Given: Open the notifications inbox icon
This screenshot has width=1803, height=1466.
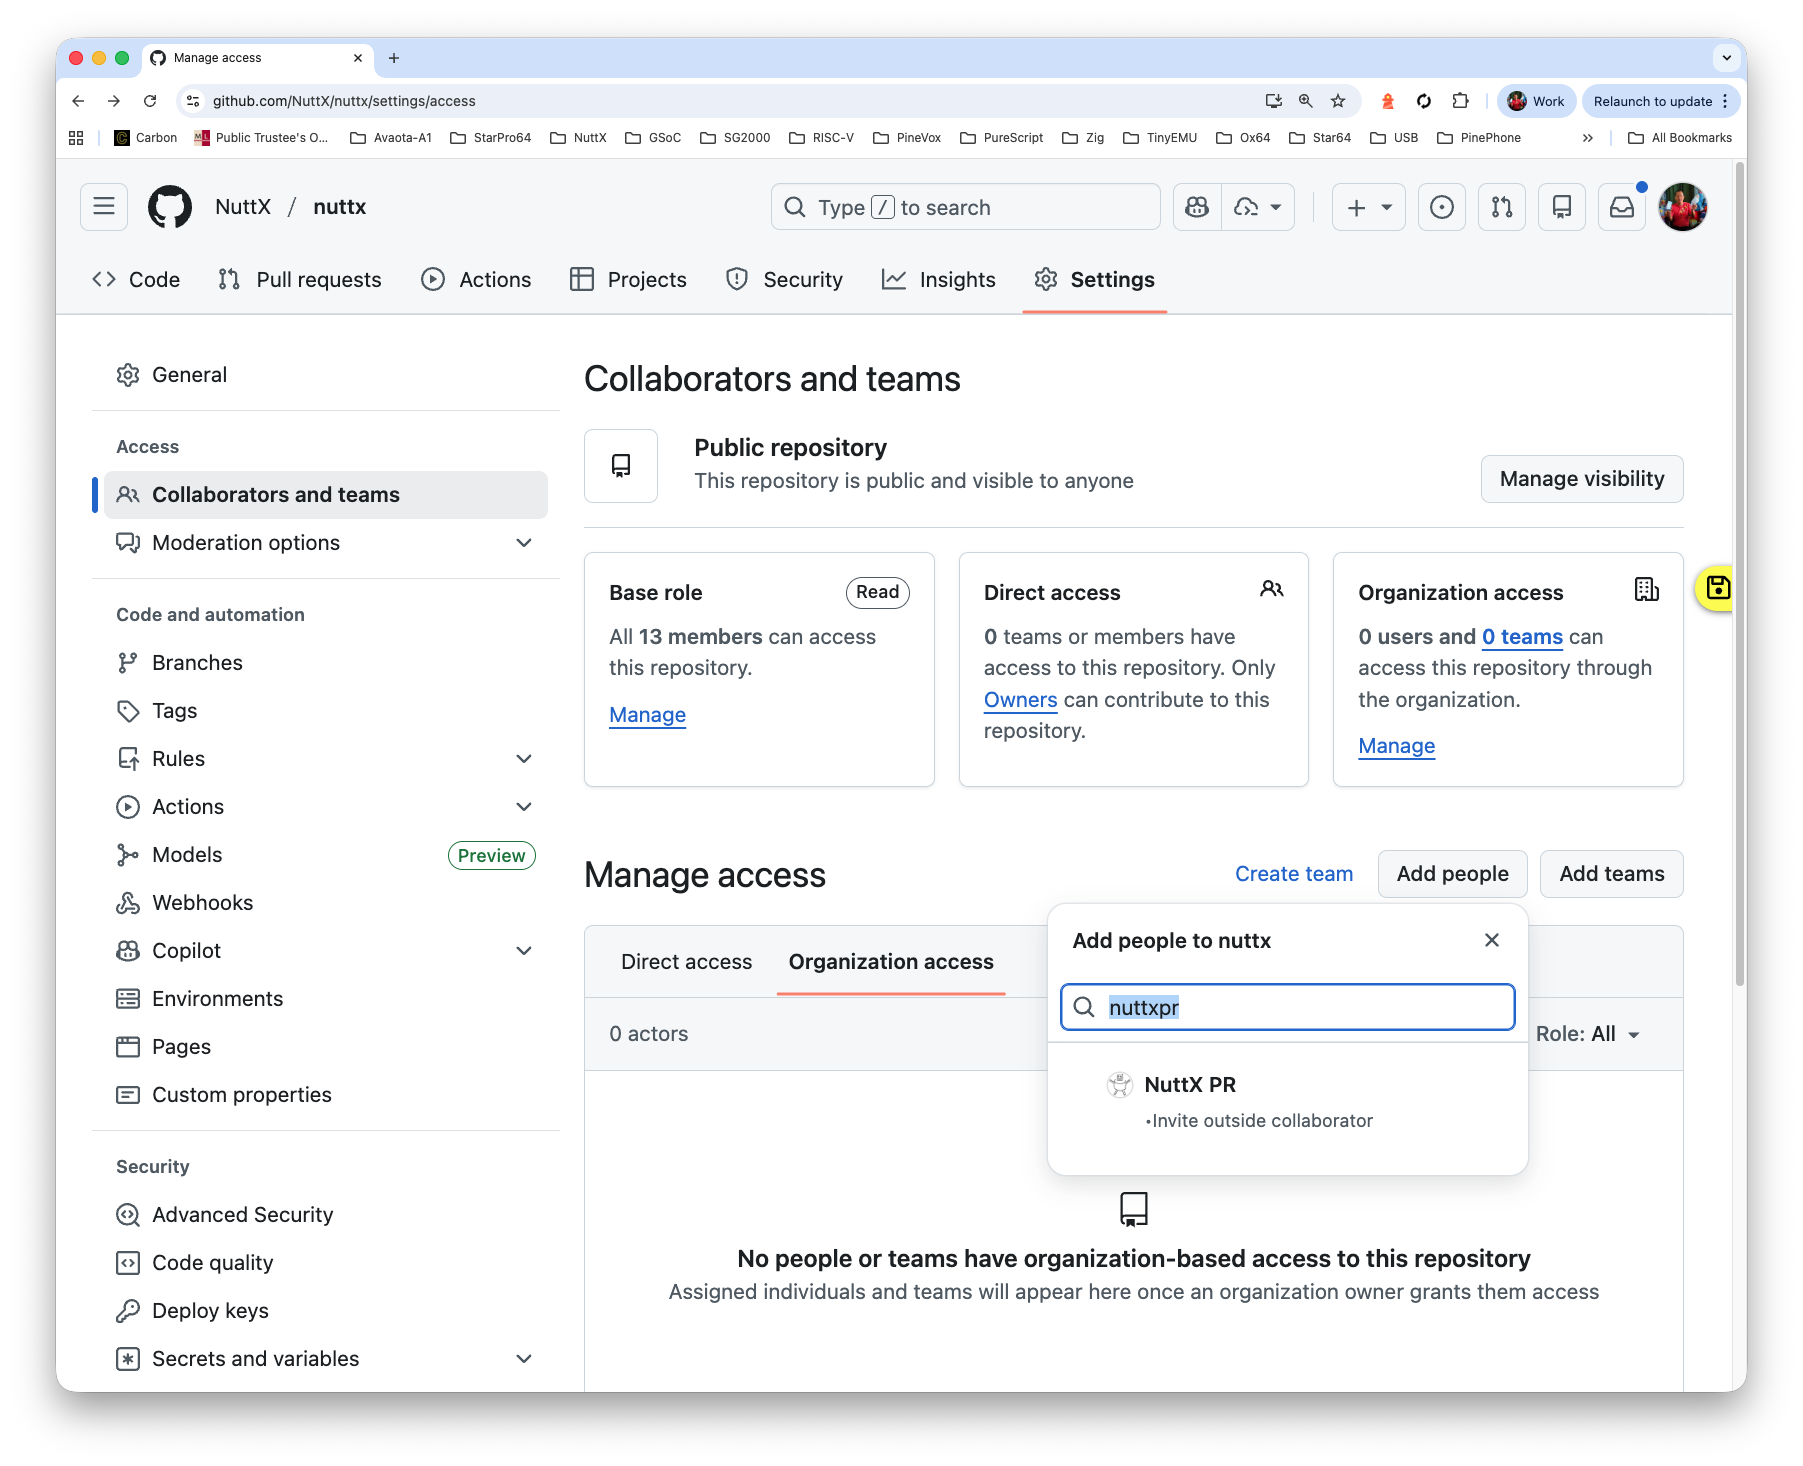Looking at the screenshot, I should tap(1621, 207).
